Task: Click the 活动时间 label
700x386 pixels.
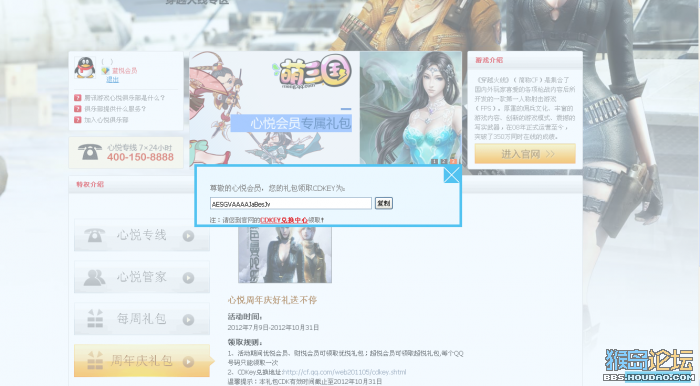Action: click(245, 317)
